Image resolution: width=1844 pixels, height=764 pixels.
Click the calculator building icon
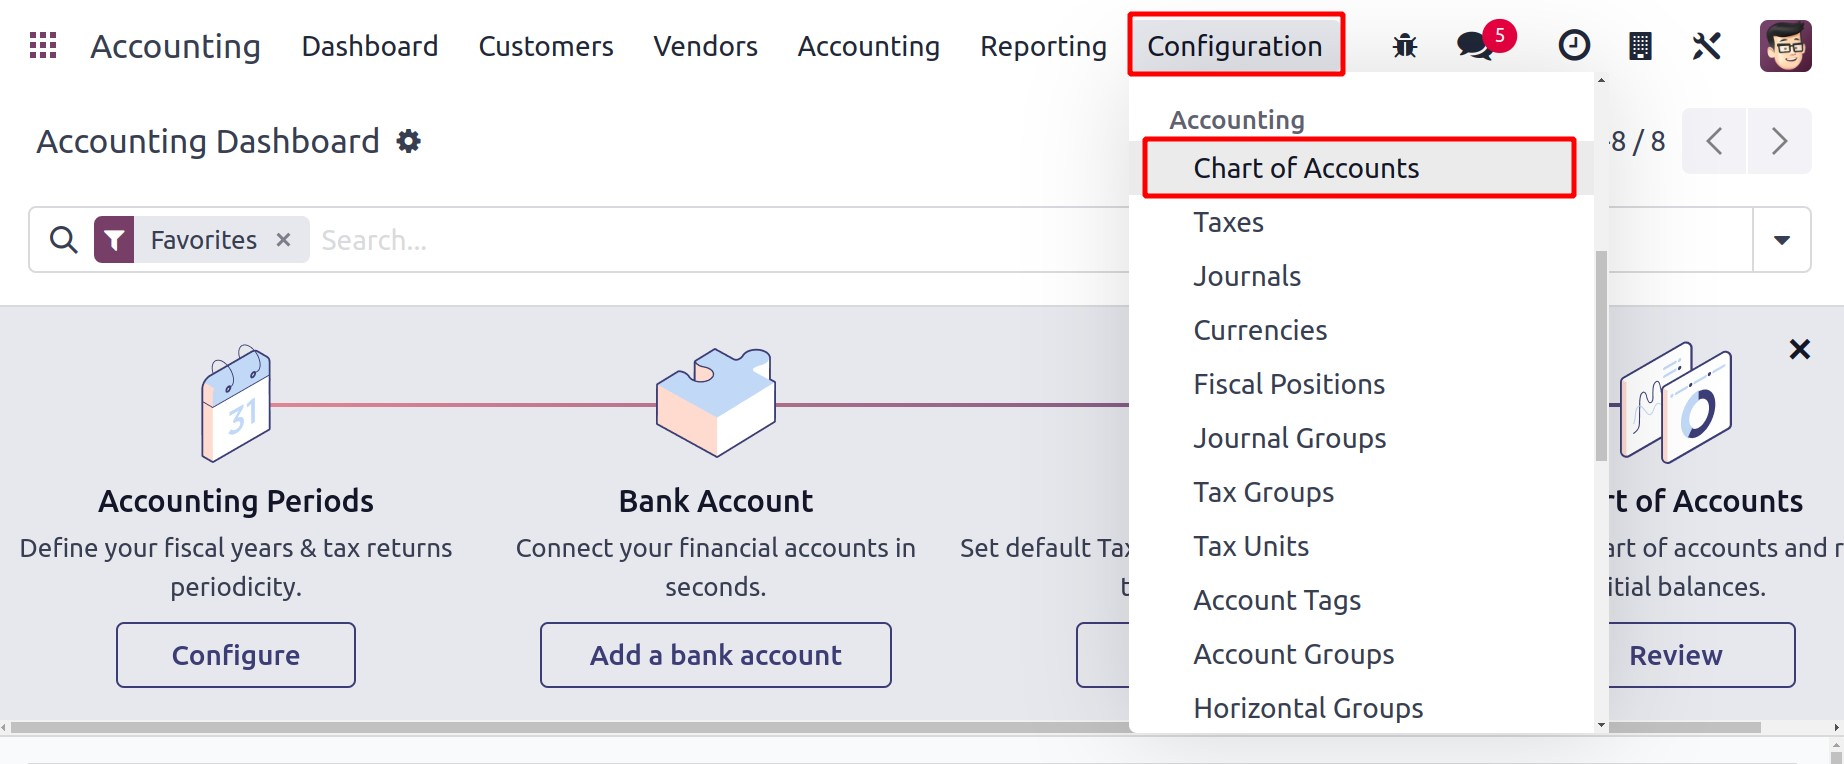(1640, 46)
